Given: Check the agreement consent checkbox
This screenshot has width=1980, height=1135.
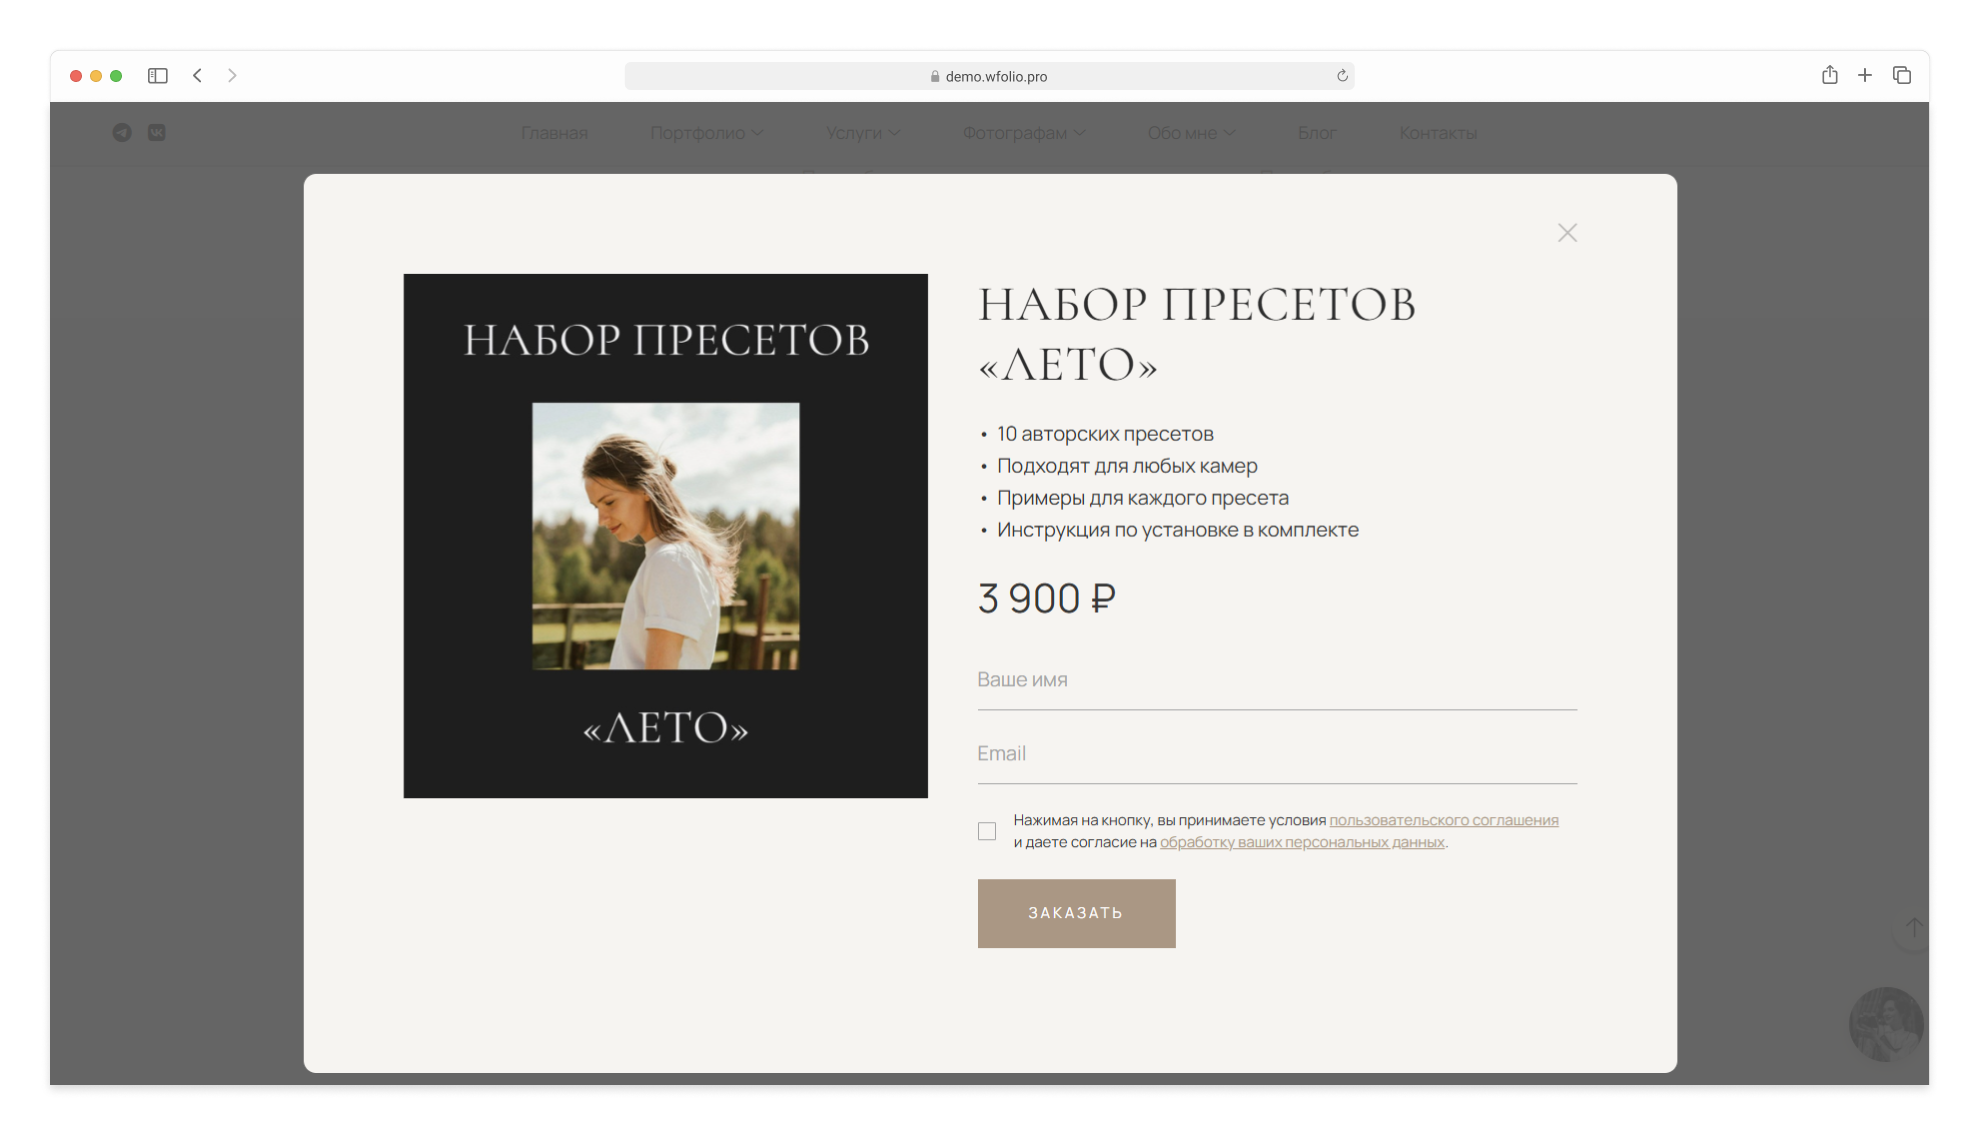Looking at the screenshot, I should pyautogui.click(x=987, y=831).
